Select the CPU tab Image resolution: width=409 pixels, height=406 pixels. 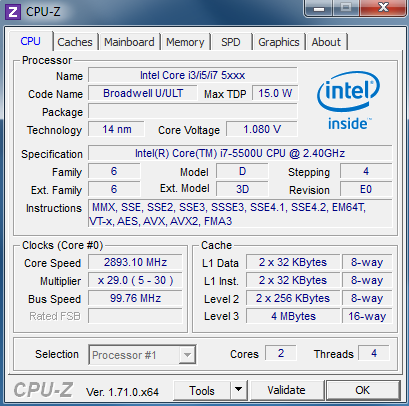click(x=31, y=41)
